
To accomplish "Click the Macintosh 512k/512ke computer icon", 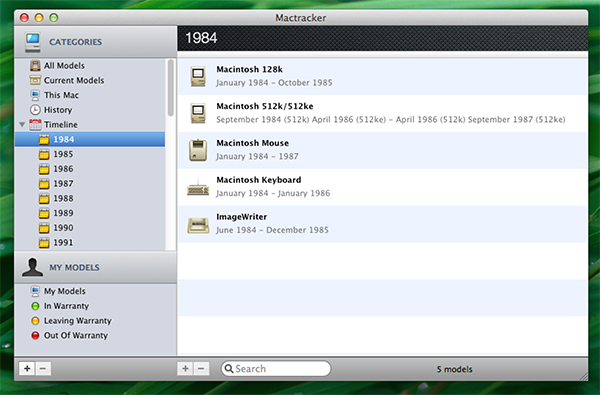I will tap(198, 113).
